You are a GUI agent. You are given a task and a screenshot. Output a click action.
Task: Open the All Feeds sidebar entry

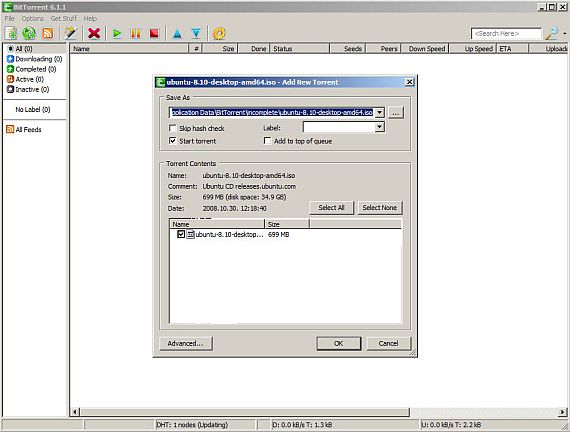pyautogui.click(x=24, y=129)
